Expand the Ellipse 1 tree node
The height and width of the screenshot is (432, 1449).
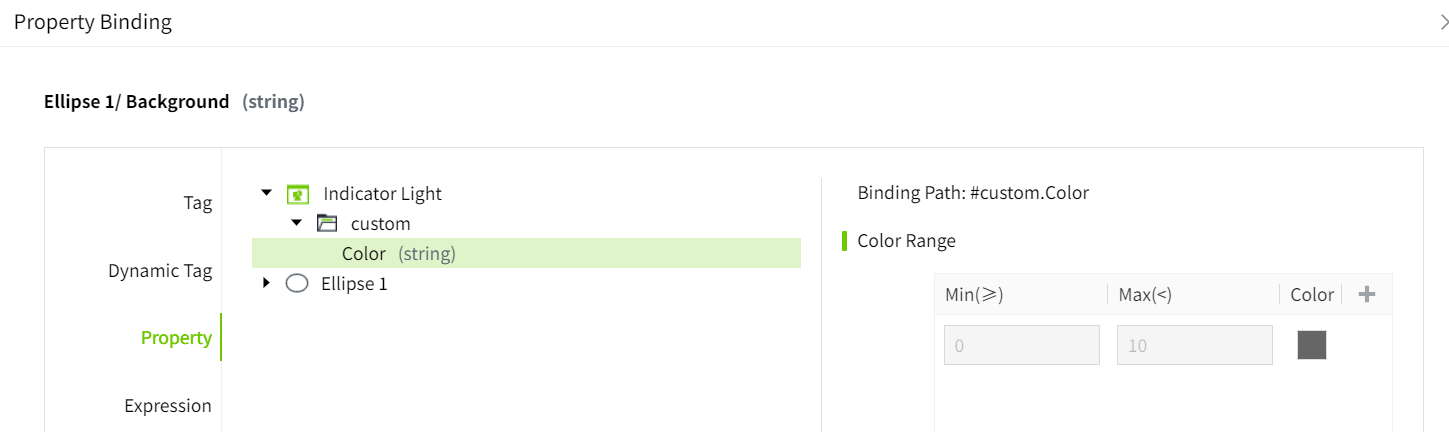pos(266,283)
